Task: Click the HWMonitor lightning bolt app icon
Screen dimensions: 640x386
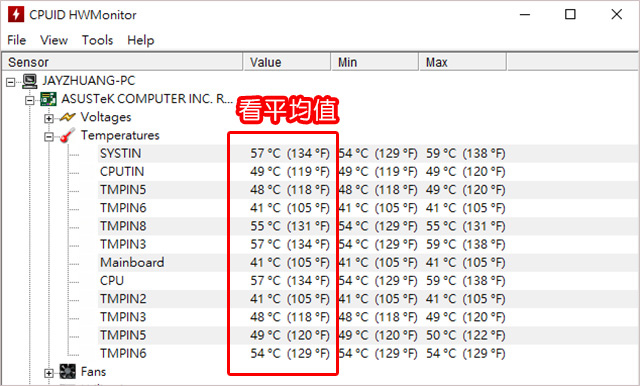Action: 16,14
